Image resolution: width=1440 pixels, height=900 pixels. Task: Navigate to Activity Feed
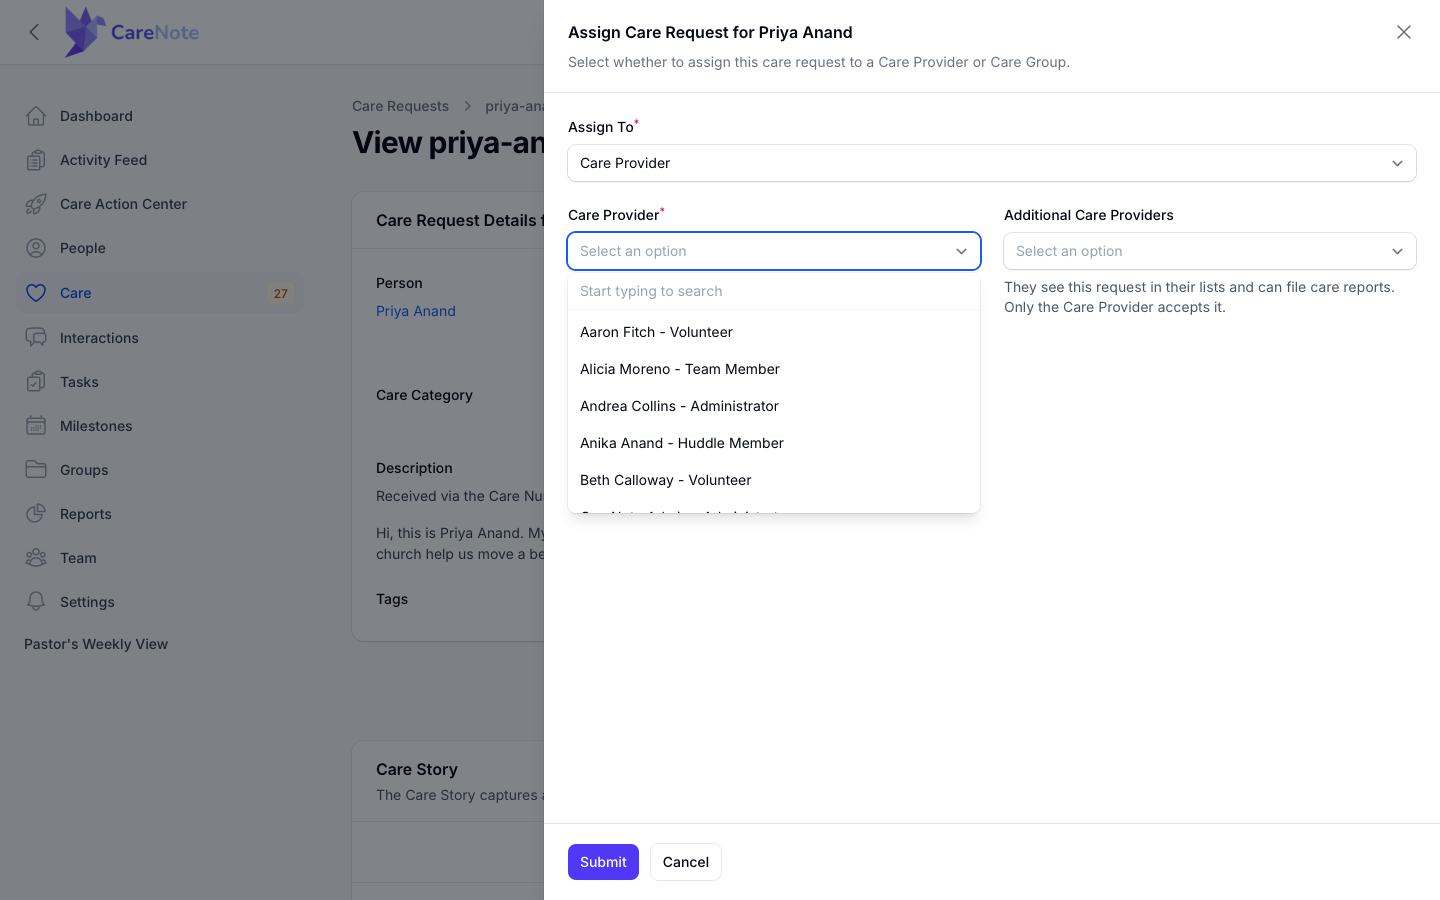point(160,160)
